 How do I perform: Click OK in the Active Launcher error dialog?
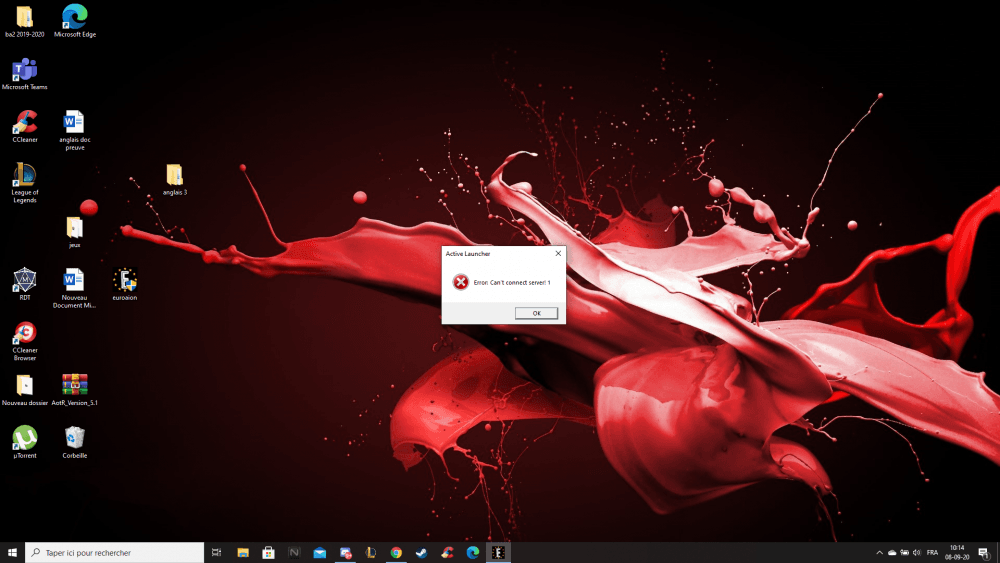tap(536, 313)
